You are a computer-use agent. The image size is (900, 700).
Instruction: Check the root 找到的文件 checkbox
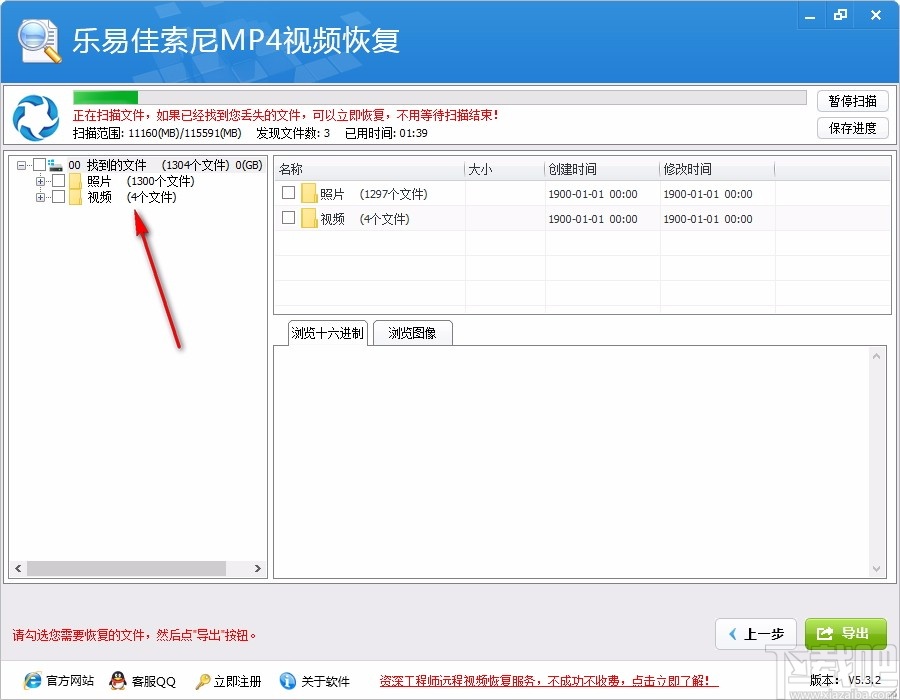41,164
